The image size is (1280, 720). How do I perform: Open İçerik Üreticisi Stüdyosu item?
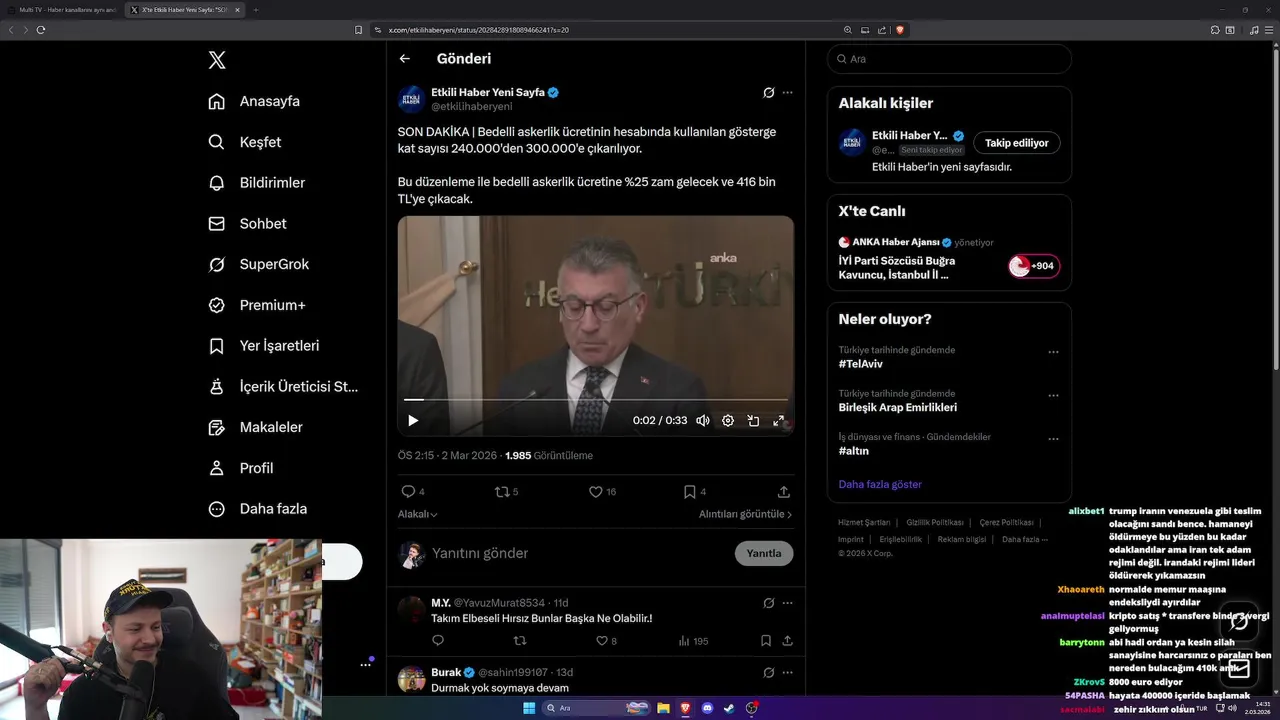click(283, 386)
